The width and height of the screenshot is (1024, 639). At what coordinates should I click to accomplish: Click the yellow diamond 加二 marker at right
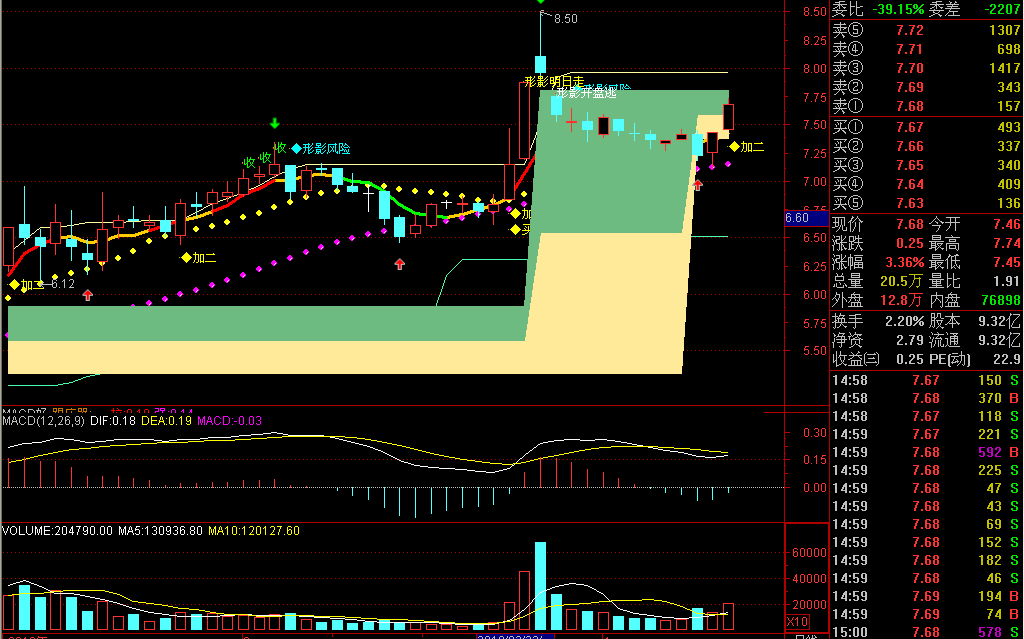tap(747, 147)
